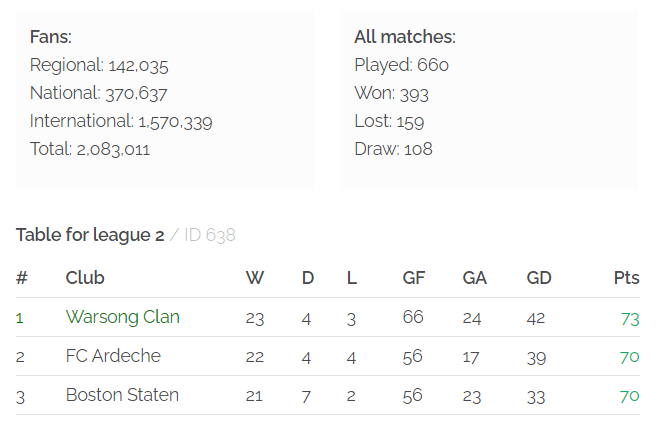Viewport: 669px width, 422px height.
Task: Select Boston Staten in the table
Action: (122, 395)
